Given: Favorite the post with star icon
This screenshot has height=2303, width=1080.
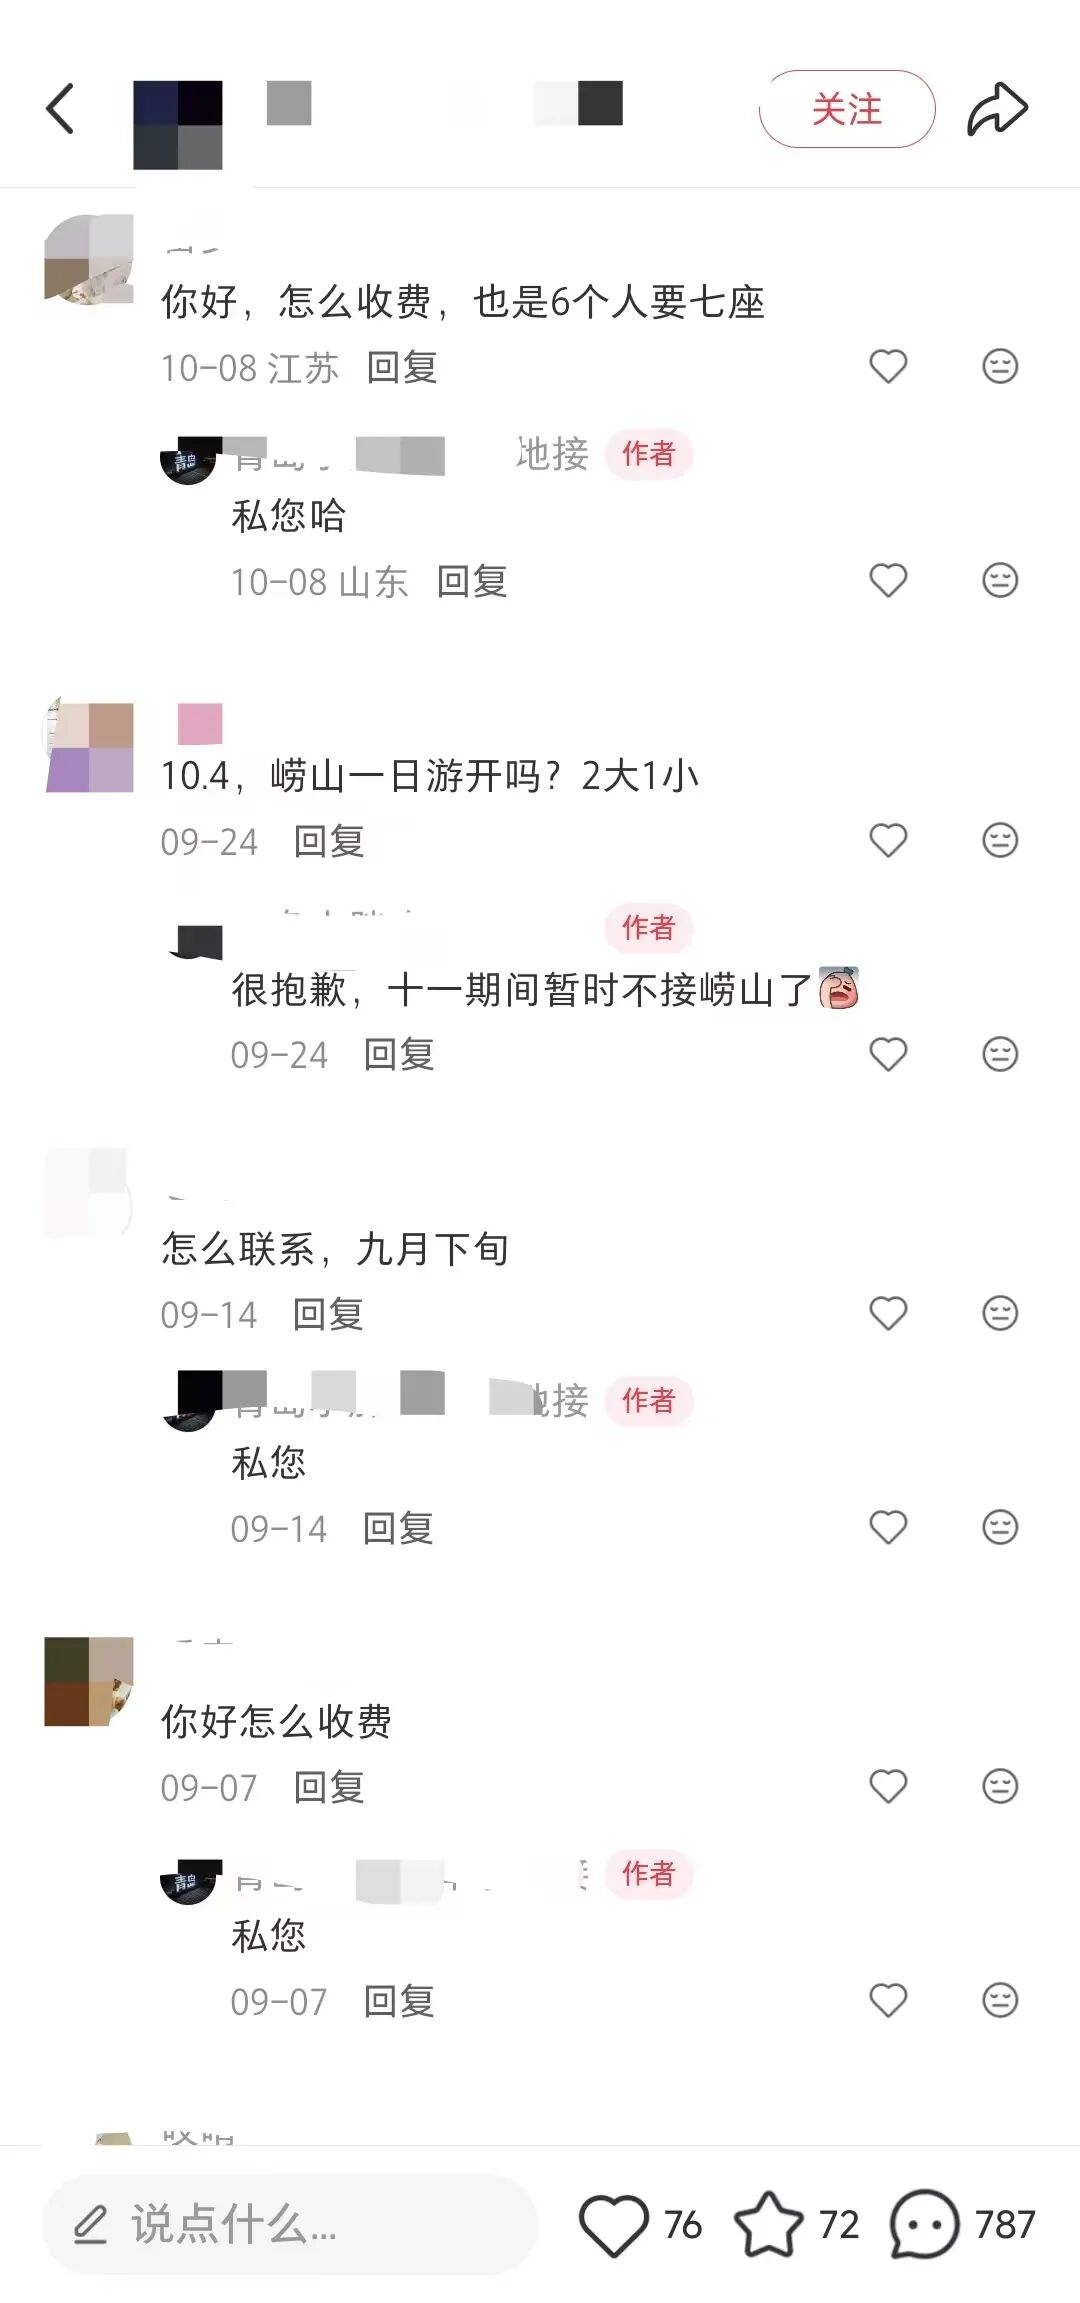Looking at the screenshot, I should click(x=768, y=2225).
